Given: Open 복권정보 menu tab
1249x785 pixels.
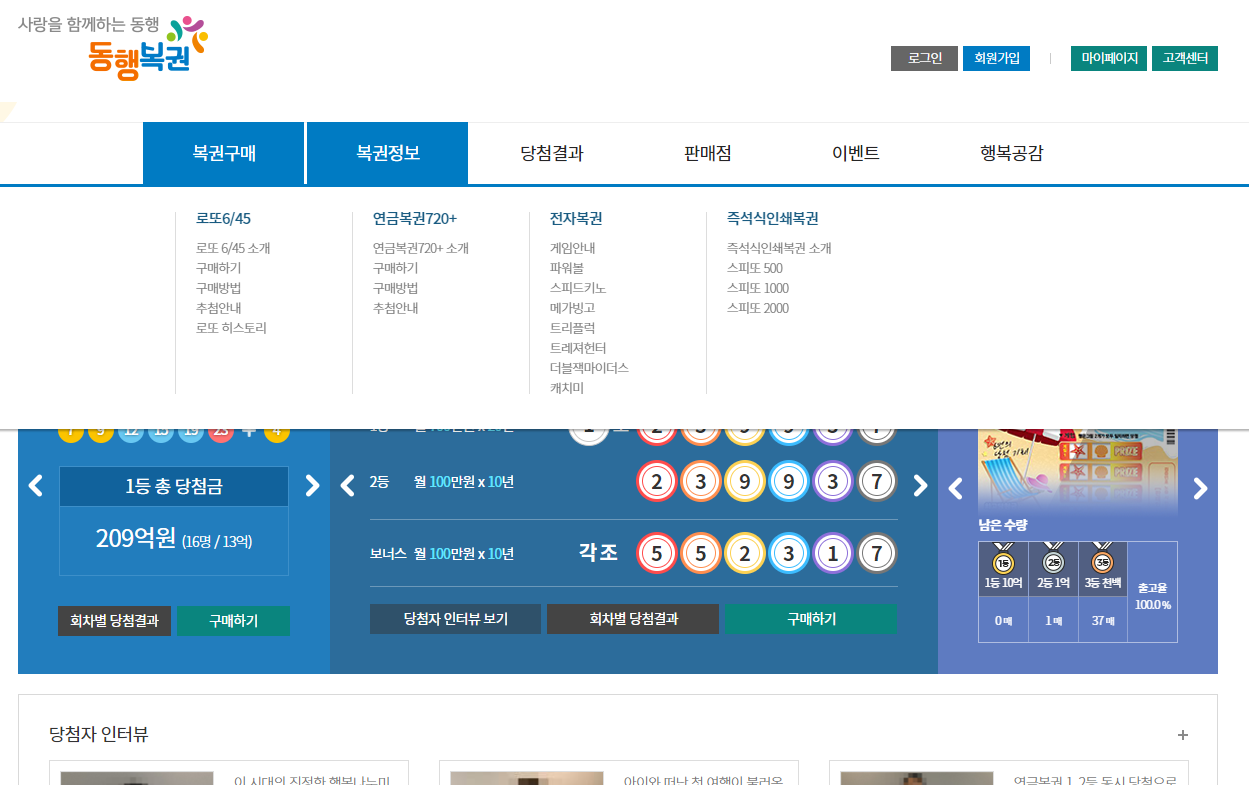Looking at the screenshot, I should coord(388,154).
